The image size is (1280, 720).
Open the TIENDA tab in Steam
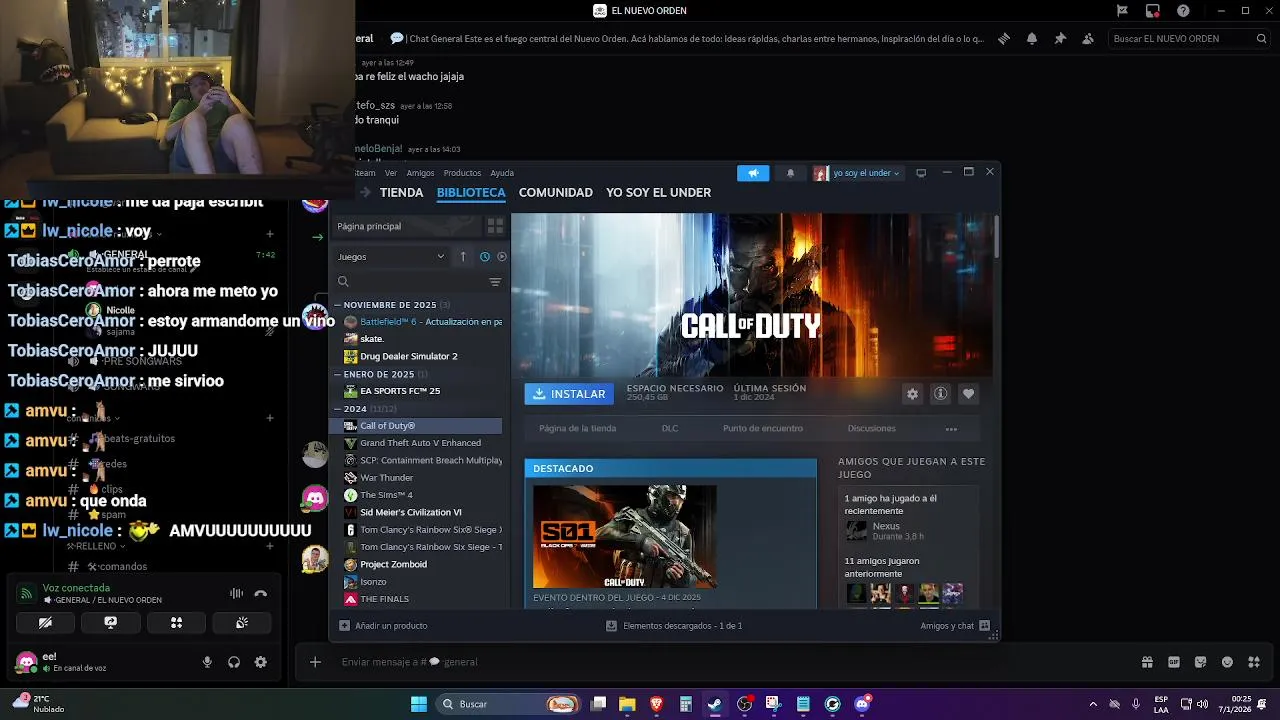click(x=401, y=193)
